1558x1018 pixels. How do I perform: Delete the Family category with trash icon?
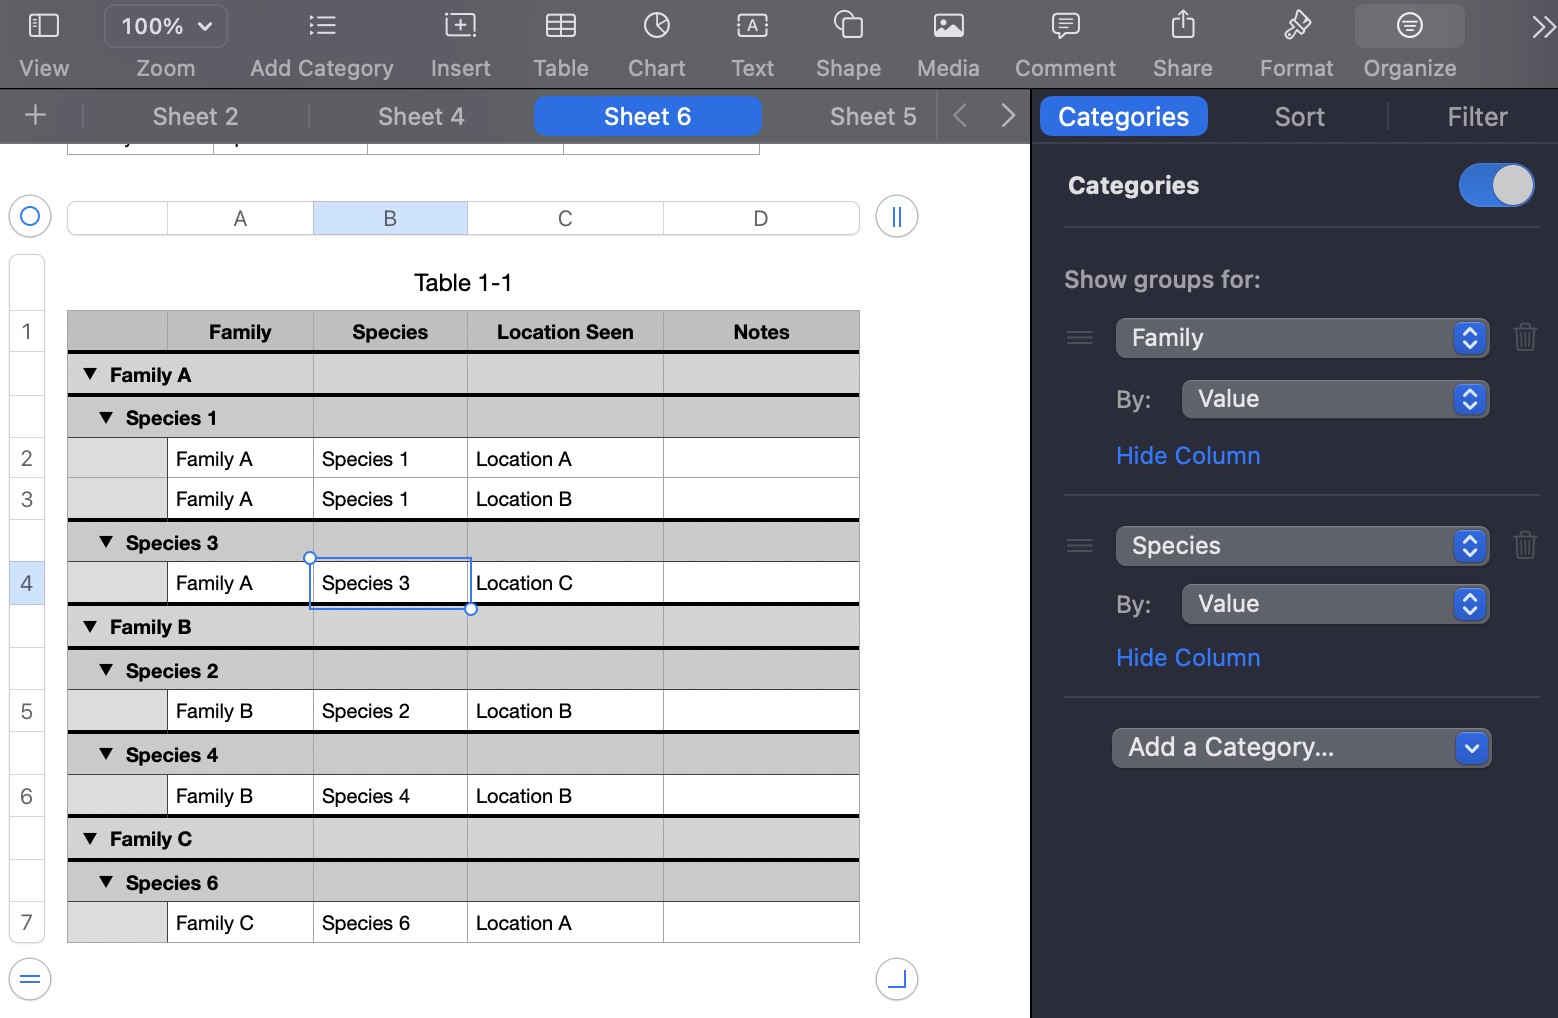pyautogui.click(x=1524, y=338)
